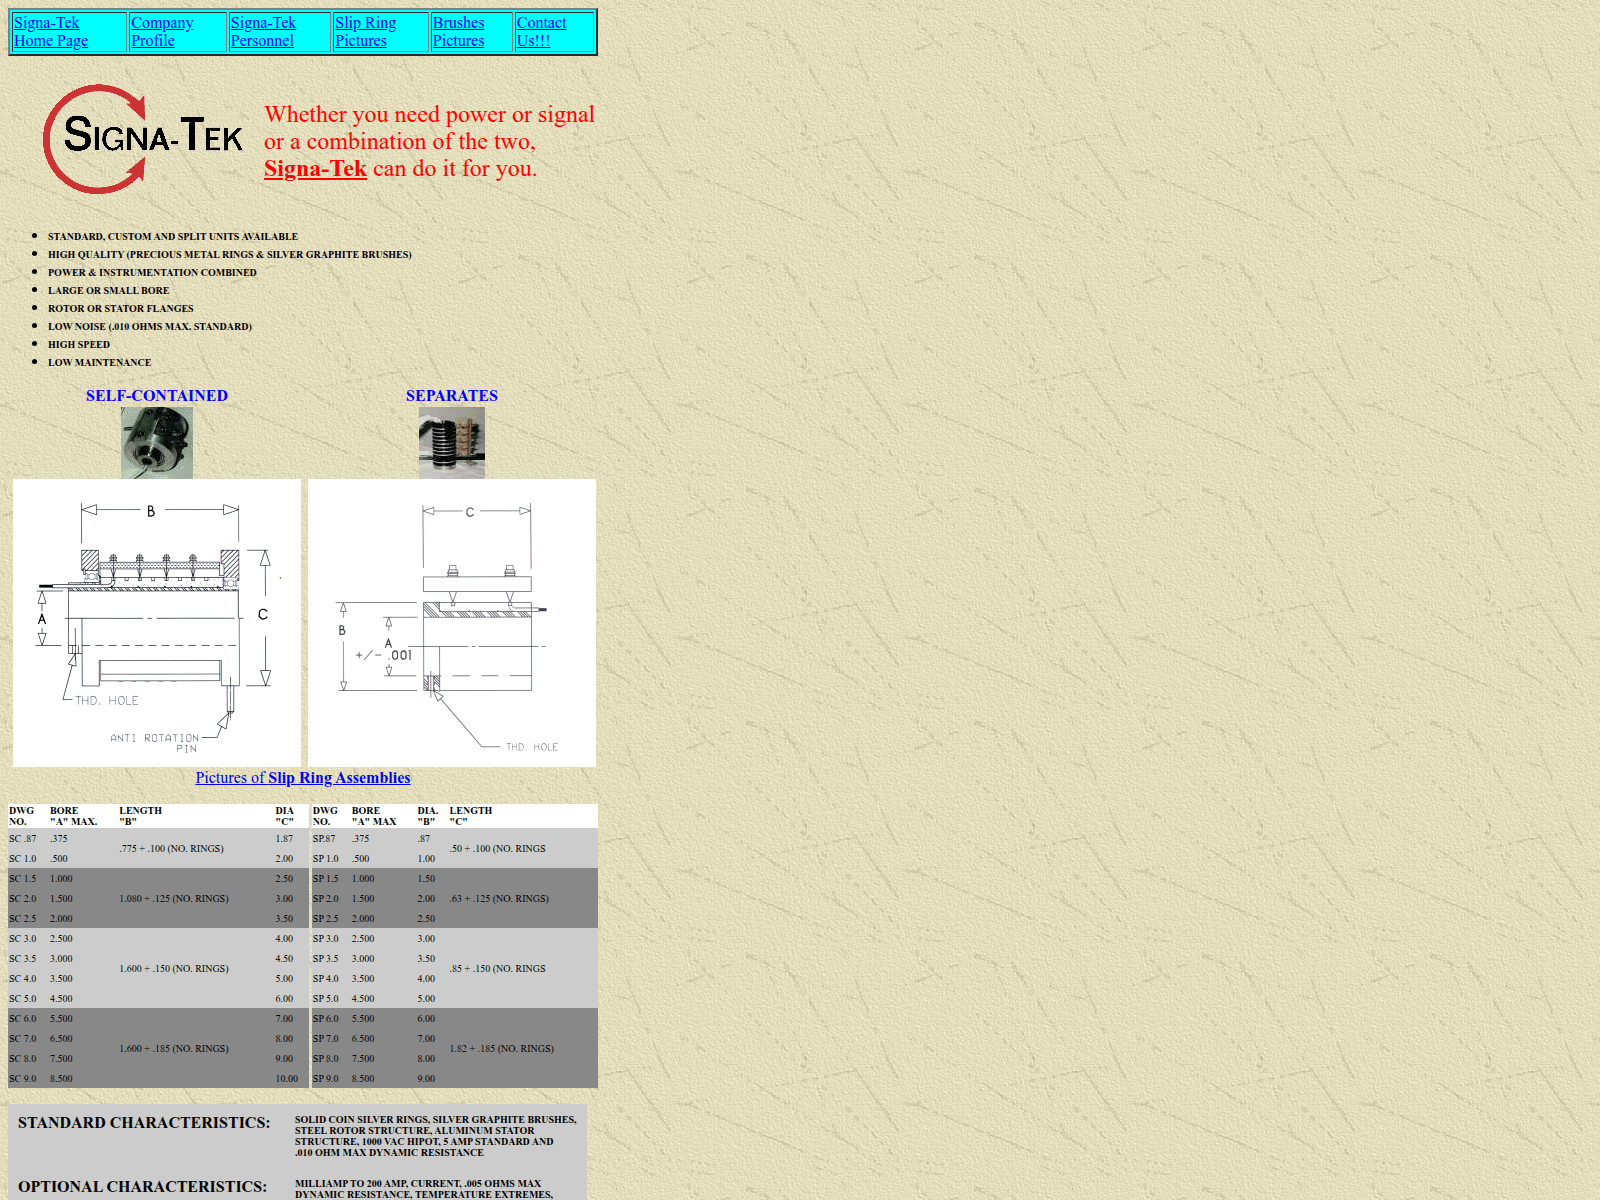Open Pictures of Slip Ring Assemblies link

tap(303, 778)
